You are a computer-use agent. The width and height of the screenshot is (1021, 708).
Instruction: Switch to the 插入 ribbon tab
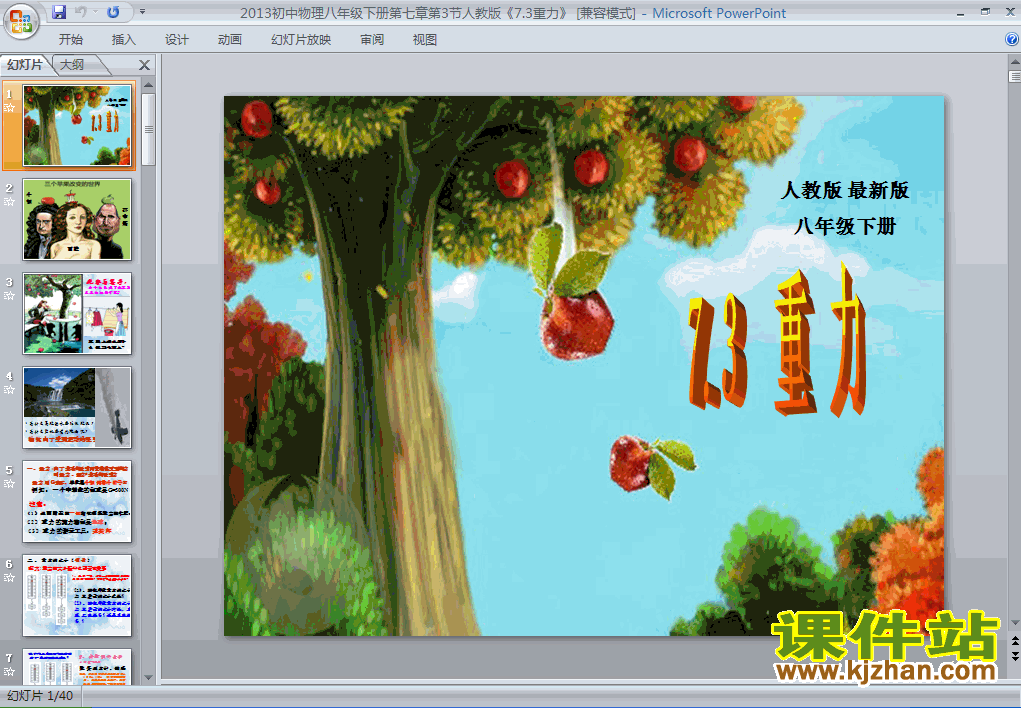point(124,40)
